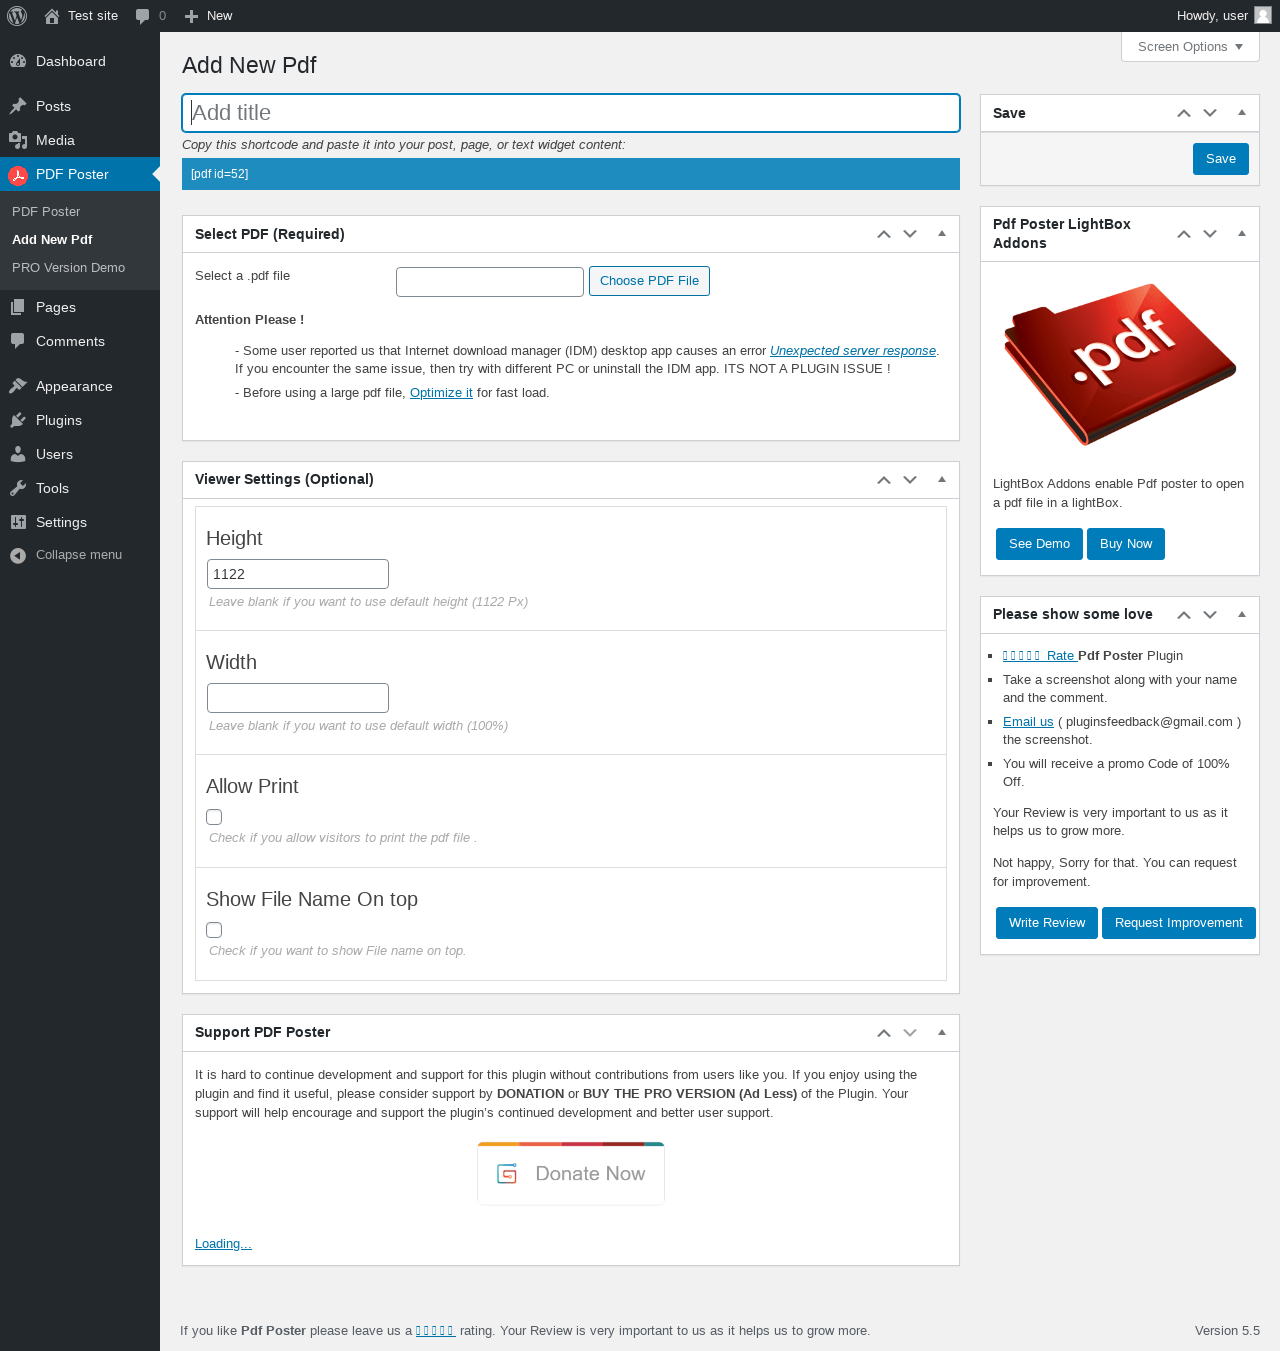Viewport: 1280px width, 1351px height.
Task: Open the Appearance menu
Action: point(74,387)
